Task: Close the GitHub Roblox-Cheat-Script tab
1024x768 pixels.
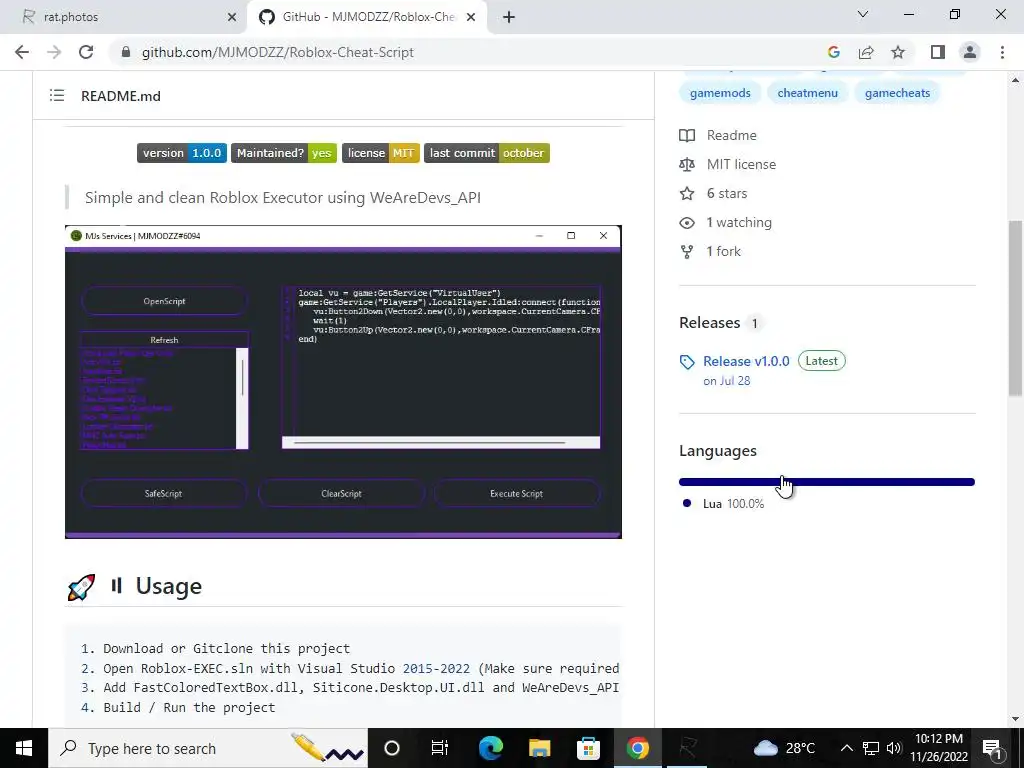Action: tap(471, 17)
